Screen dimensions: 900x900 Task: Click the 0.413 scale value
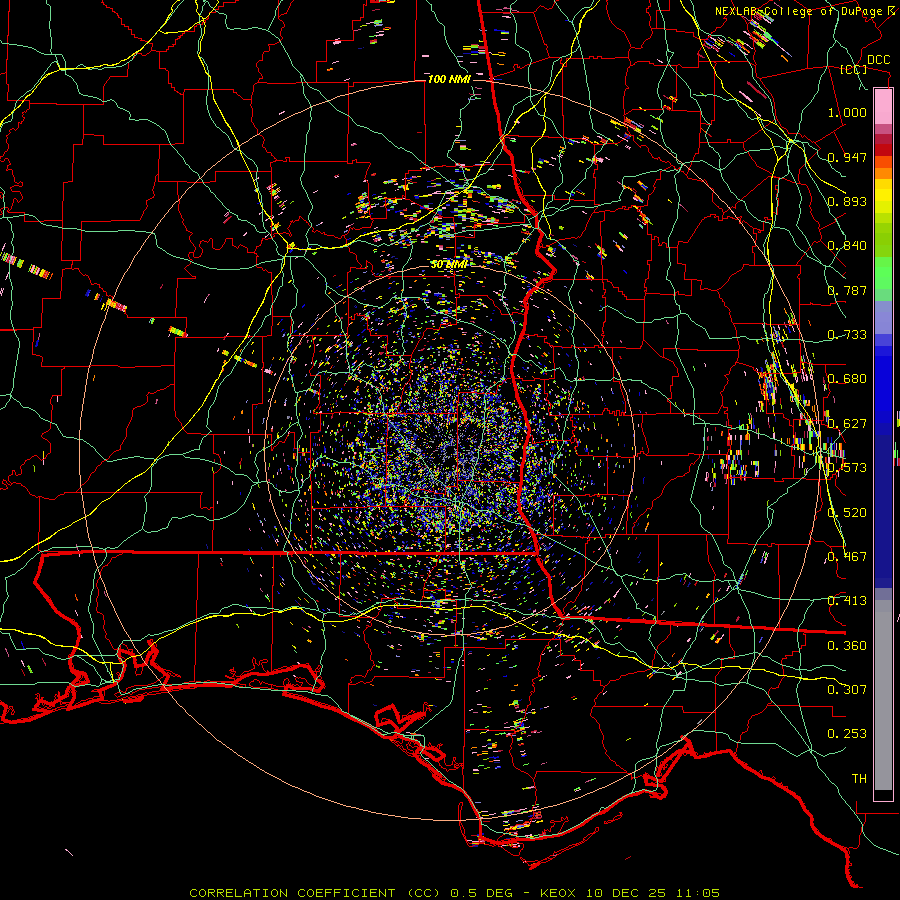847,601
